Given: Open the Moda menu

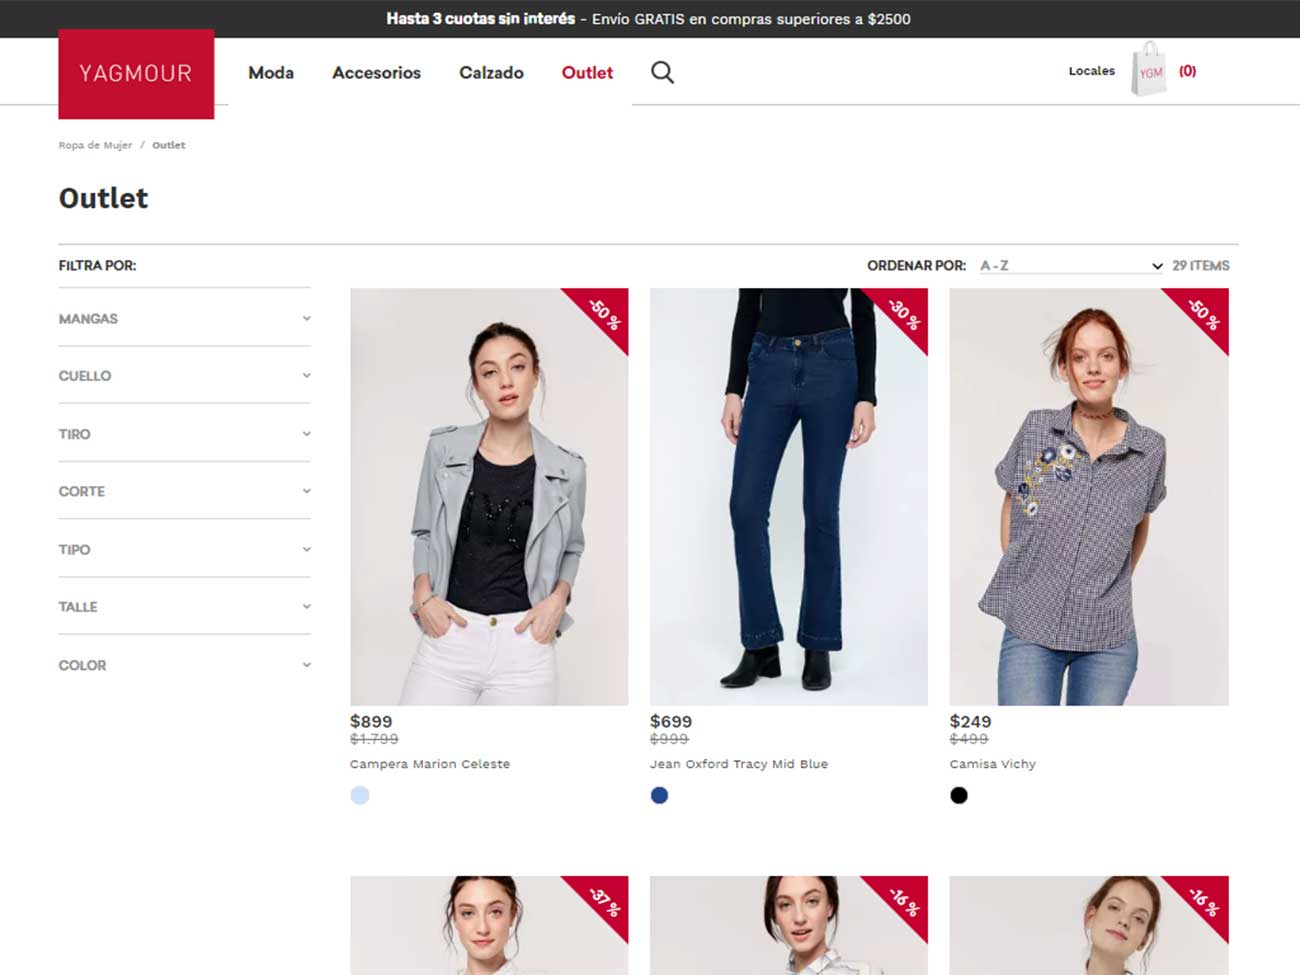Looking at the screenshot, I should pyautogui.click(x=271, y=72).
